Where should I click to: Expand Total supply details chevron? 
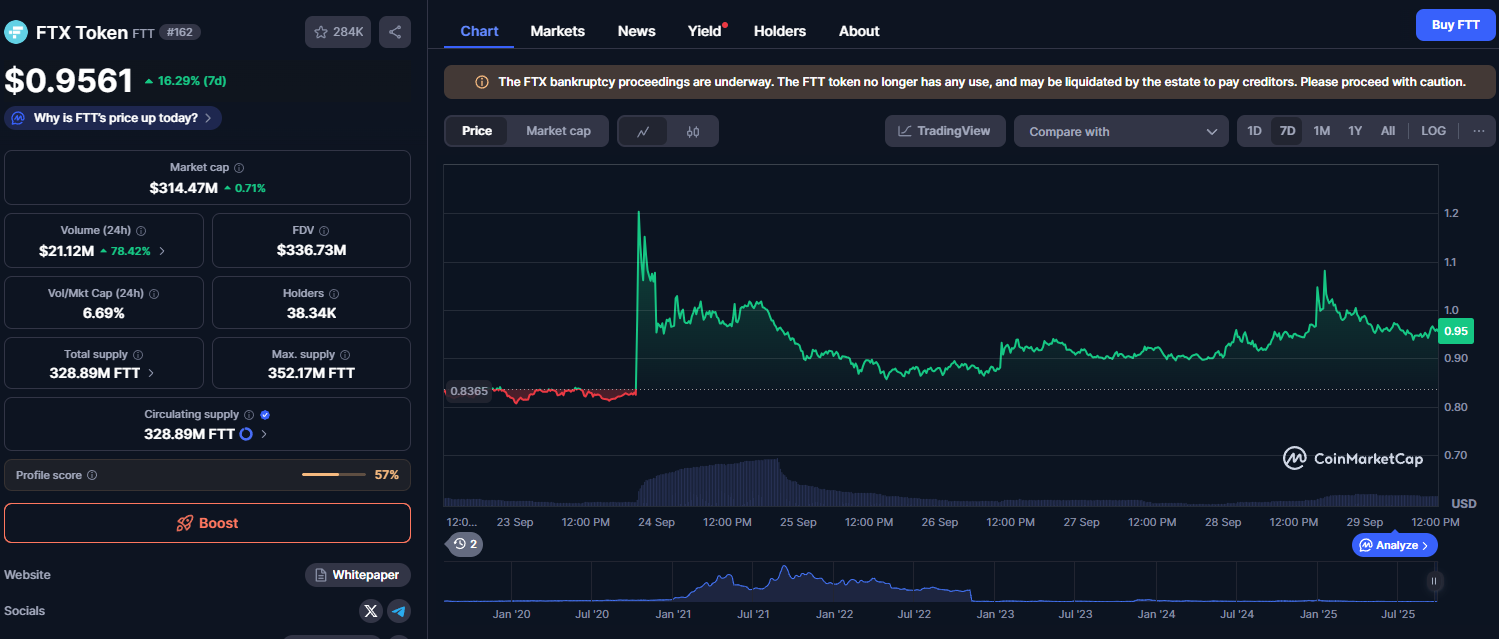coord(151,373)
